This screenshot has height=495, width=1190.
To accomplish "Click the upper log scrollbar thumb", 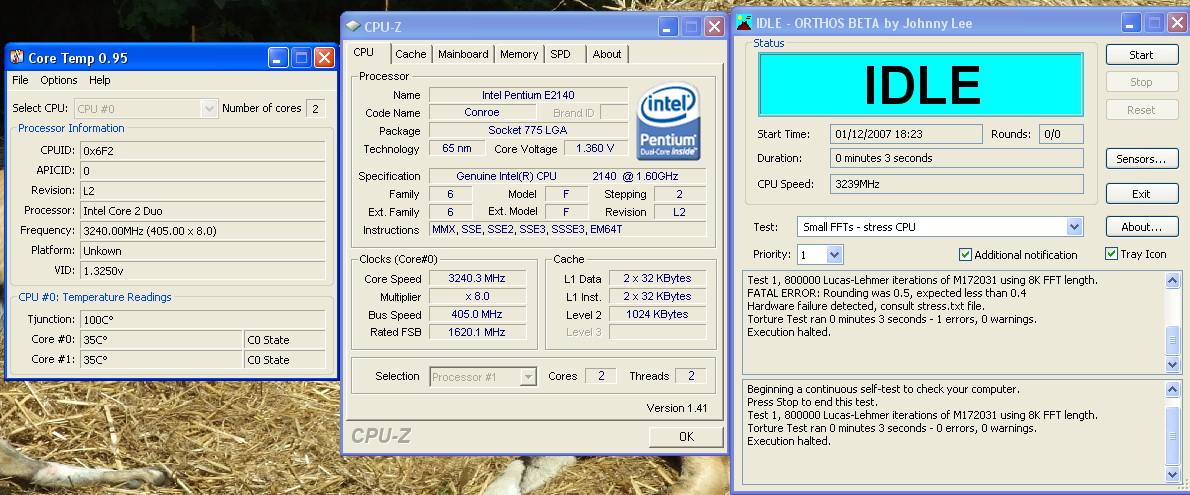I will tap(1173, 339).
